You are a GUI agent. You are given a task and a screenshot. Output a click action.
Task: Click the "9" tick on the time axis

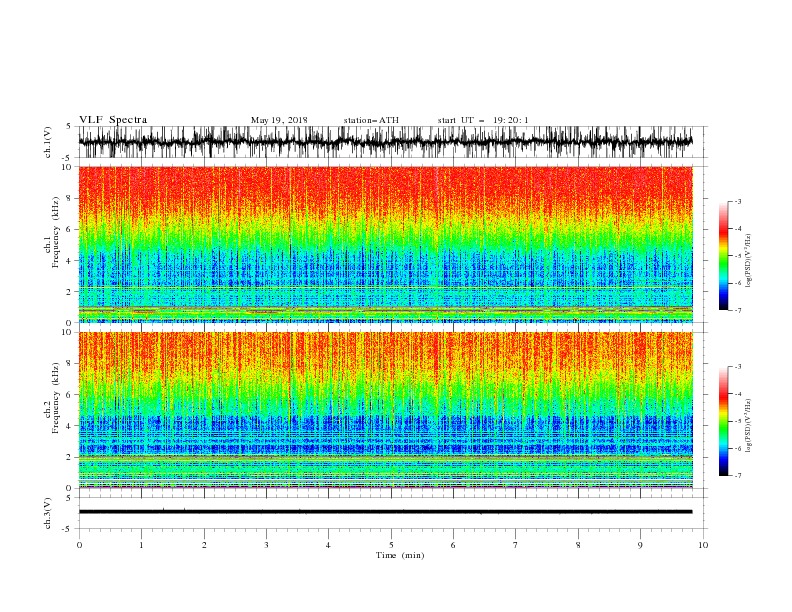coord(640,545)
